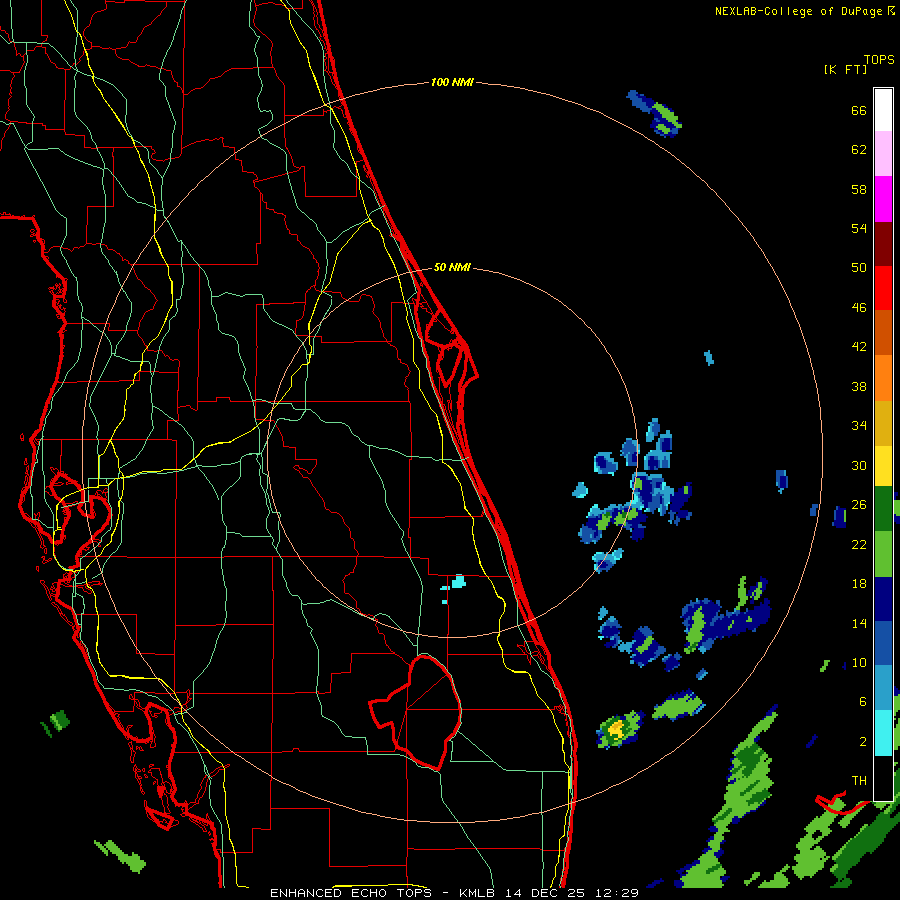Select the 34 value on the legend scale

tap(859, 426)
